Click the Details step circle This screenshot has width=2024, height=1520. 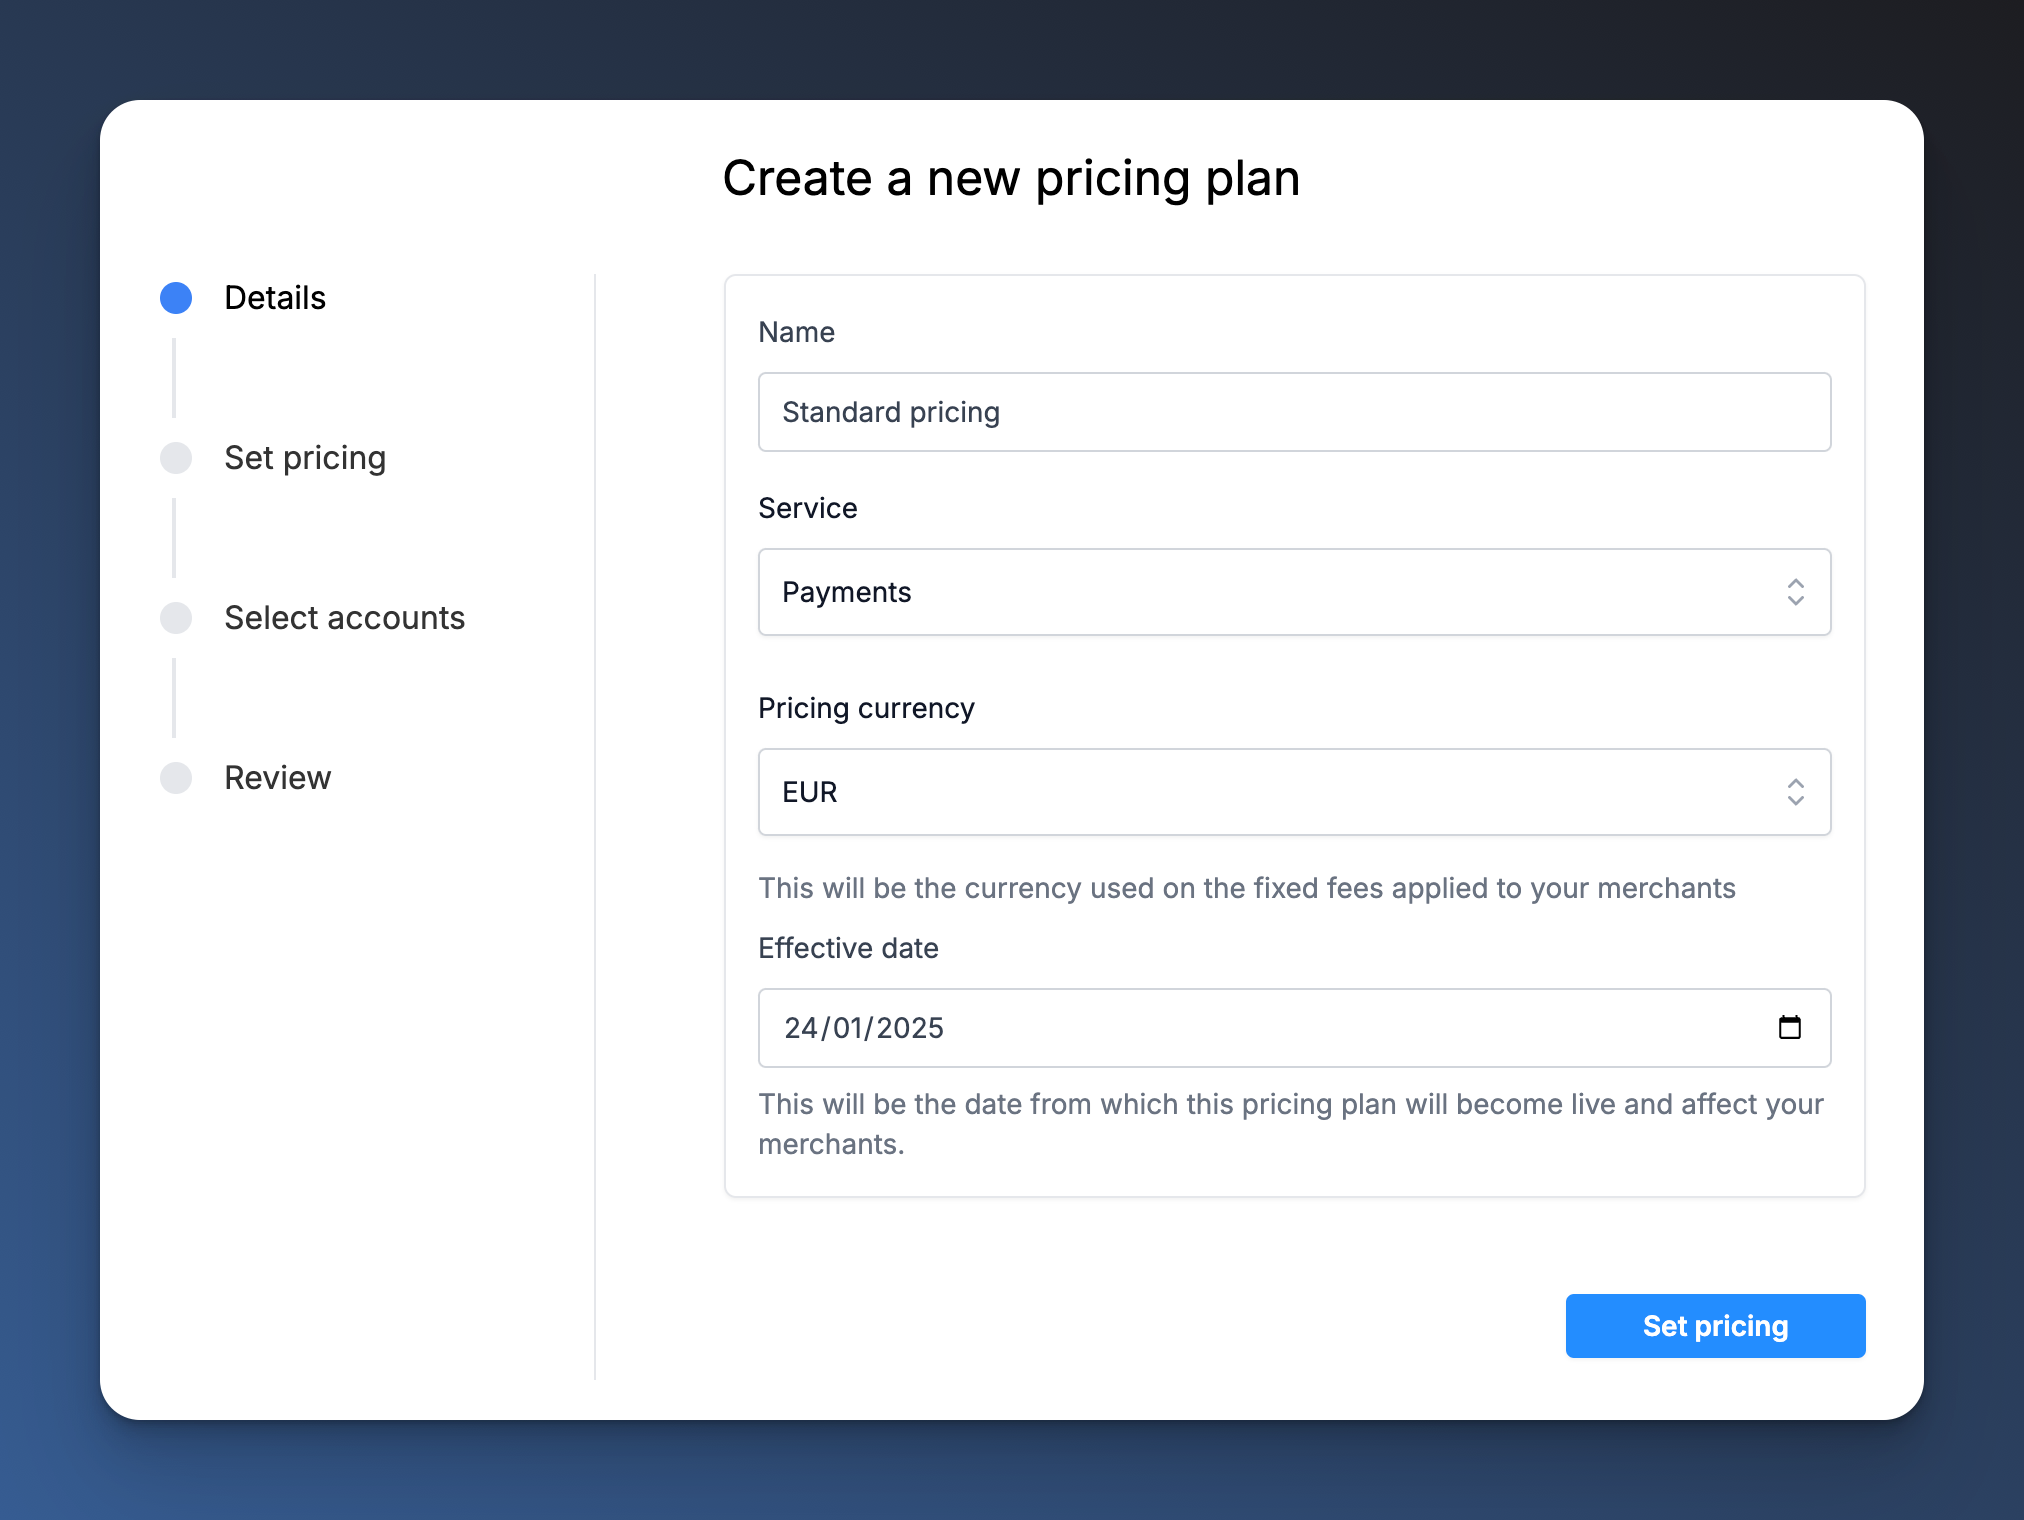click(x=176, y=298)
